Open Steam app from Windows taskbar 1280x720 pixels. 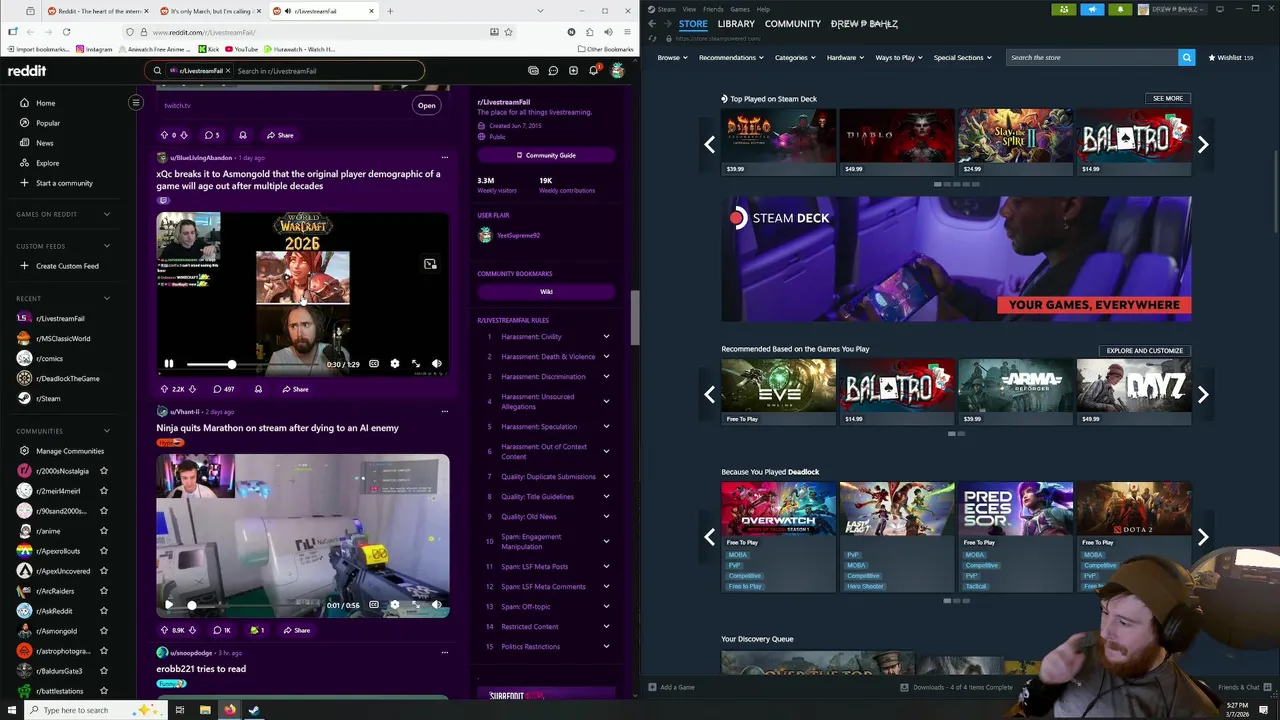click(x=254, y=710)
